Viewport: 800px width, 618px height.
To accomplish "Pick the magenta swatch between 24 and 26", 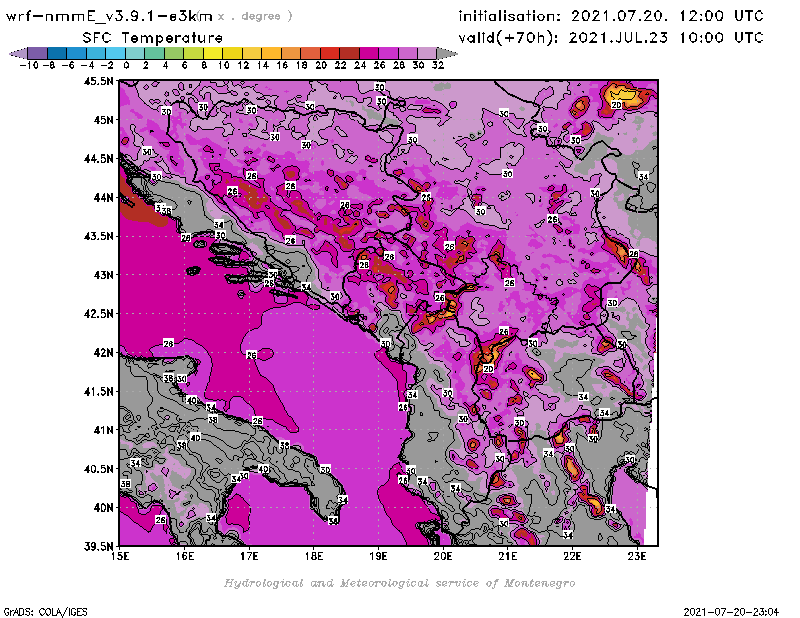I will click(369, 53).
